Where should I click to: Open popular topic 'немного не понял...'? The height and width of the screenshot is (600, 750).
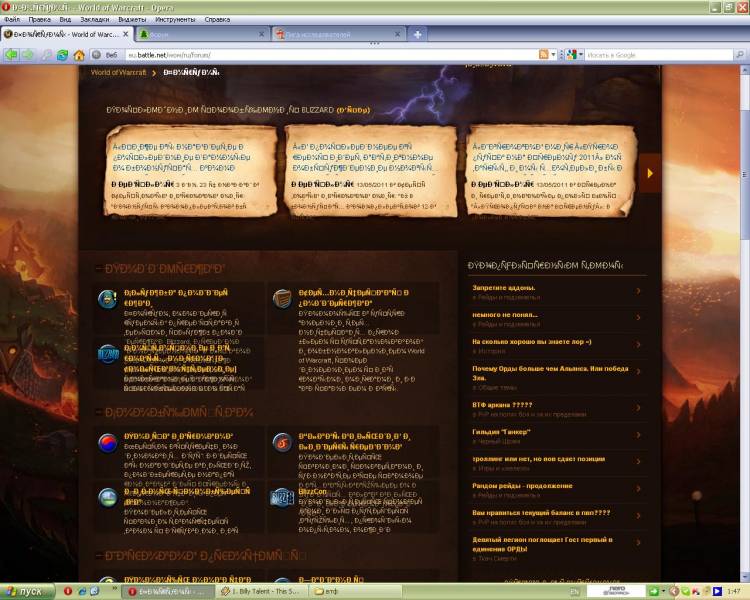click(505, 314)
